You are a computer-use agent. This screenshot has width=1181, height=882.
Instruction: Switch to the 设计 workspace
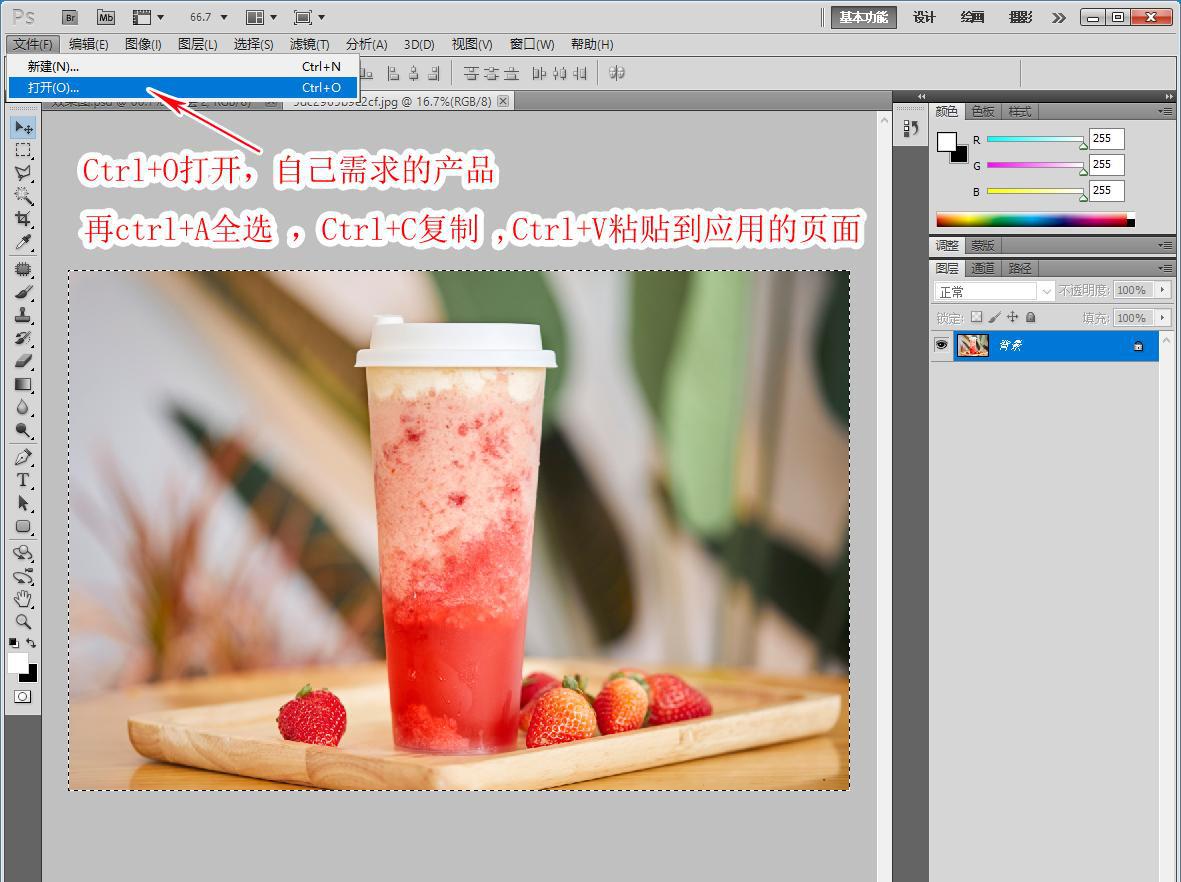[924, 17]
